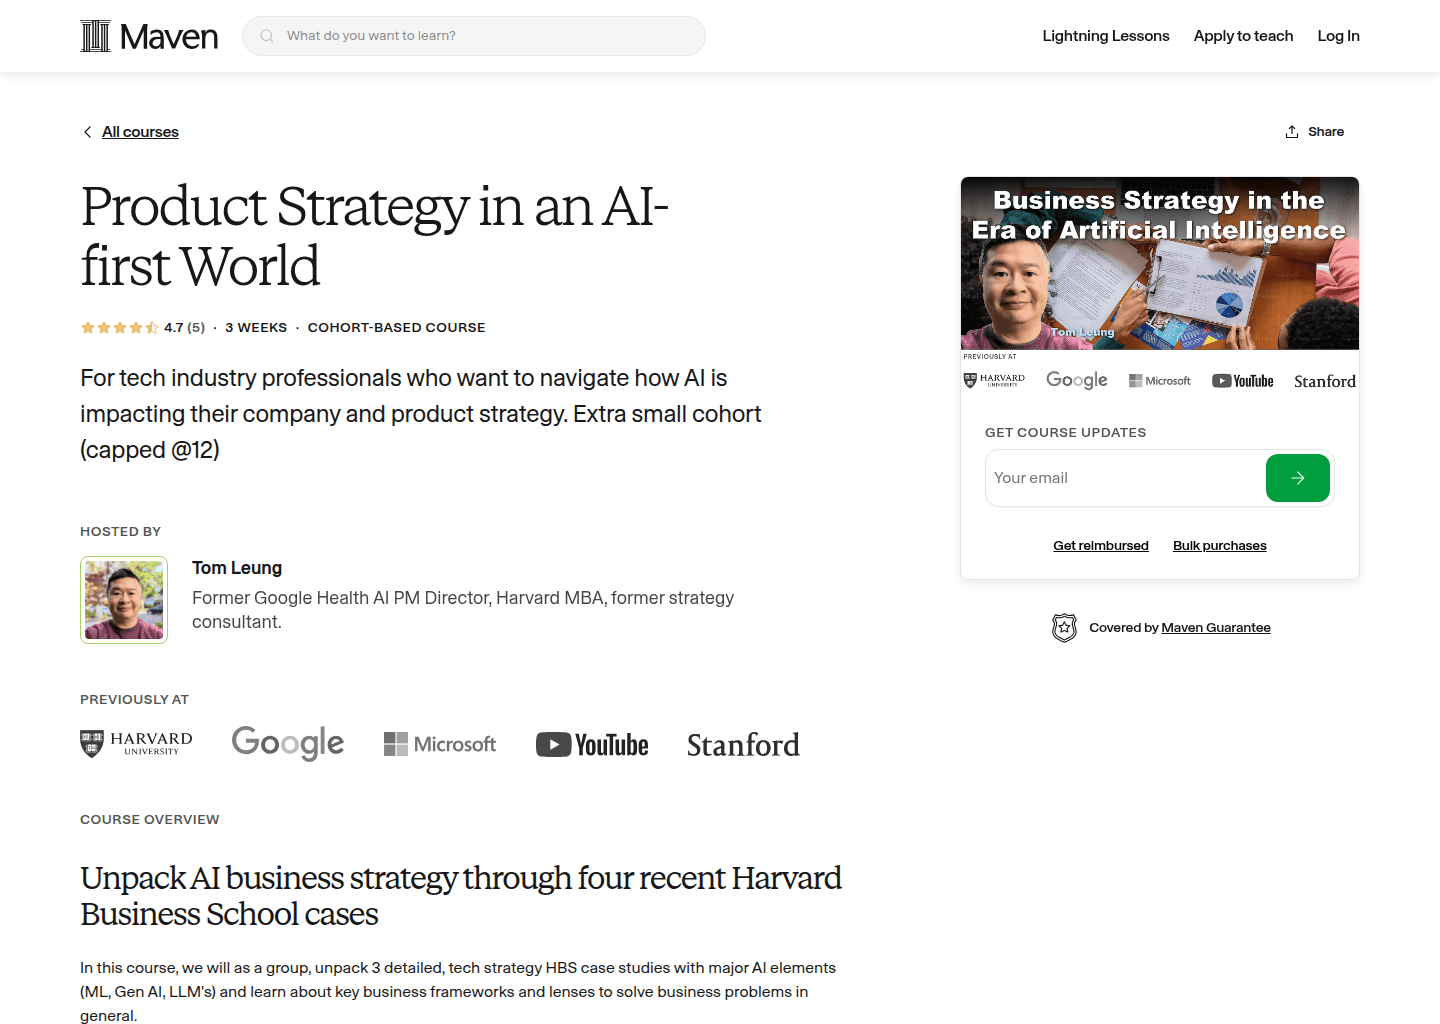Viewport: 1440px width, 1024px height.
Task: Click the Log In link
Action: pyautogui.click(x=1338, y=35)
